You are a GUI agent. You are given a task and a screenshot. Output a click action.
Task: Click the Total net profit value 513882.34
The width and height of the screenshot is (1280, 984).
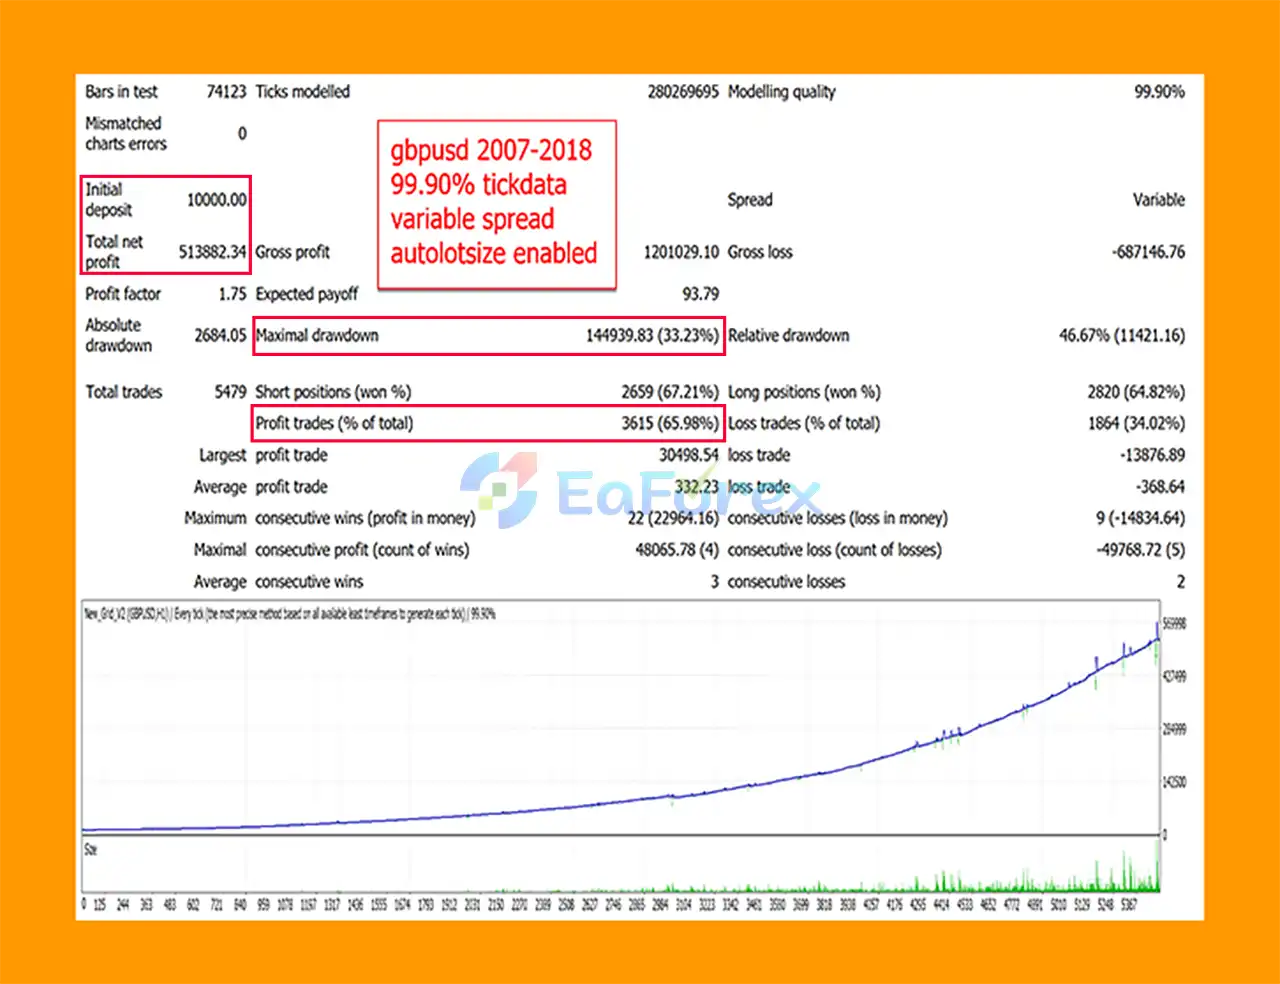212,252
